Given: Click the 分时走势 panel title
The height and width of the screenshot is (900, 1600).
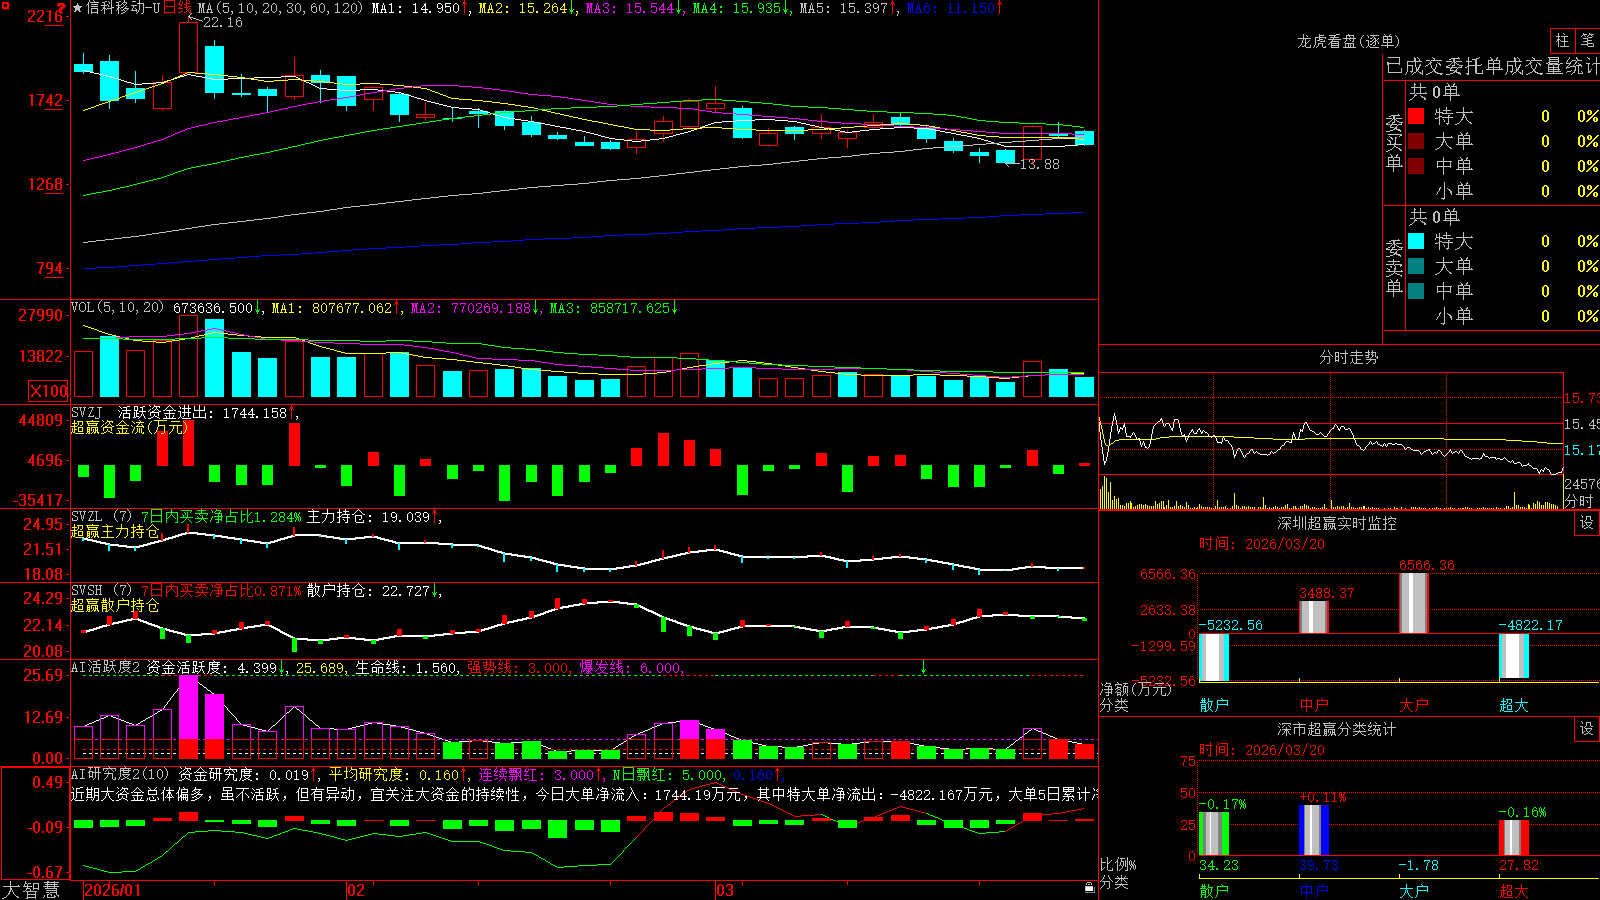Looking at the screenshot, I should pyautogui.click(x=1348, y=357).
